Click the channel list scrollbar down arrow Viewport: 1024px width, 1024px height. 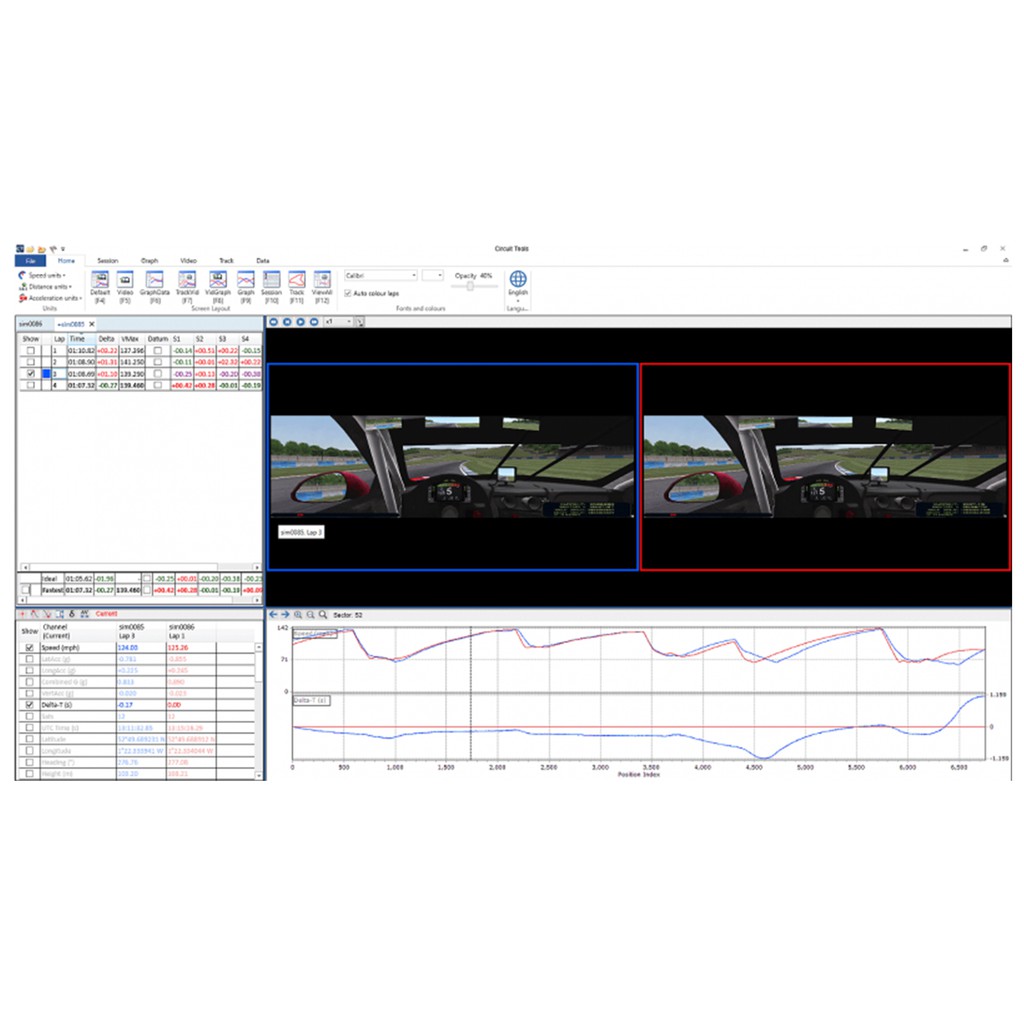pos(259,775)
